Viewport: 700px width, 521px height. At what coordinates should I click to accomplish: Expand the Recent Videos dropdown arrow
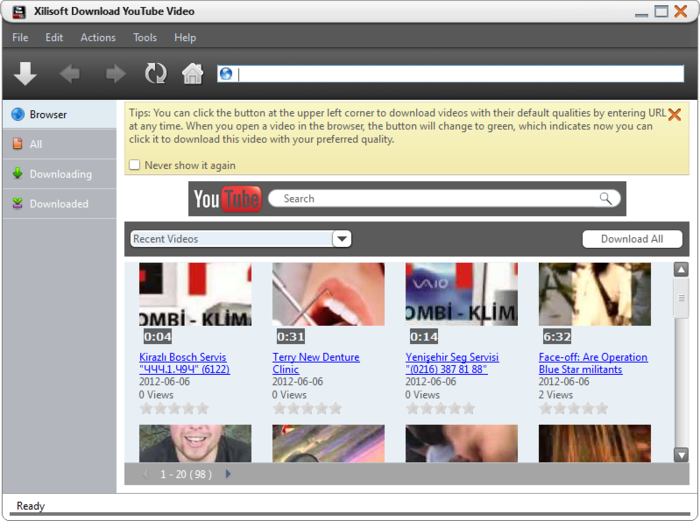pyautogui.click(x=342, y=239)
